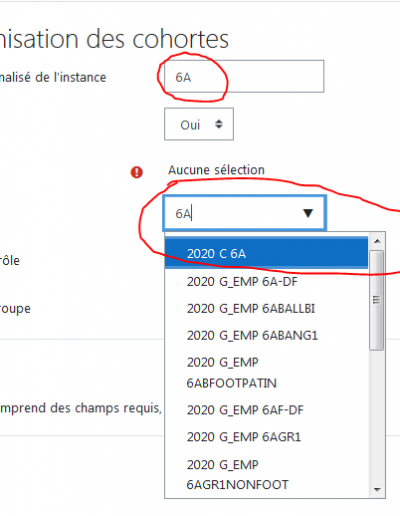
Task: Click the cohort search field with 6A typed
Action: click(244, 213)
